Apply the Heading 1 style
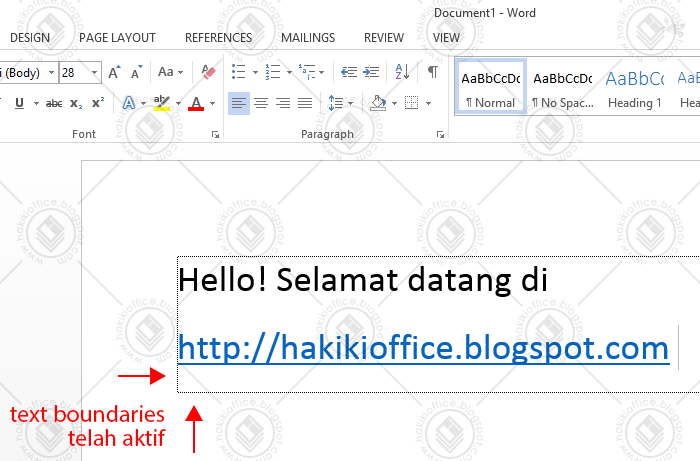The image size is (700, 461). pyautogui.click(x=634, y=87)
